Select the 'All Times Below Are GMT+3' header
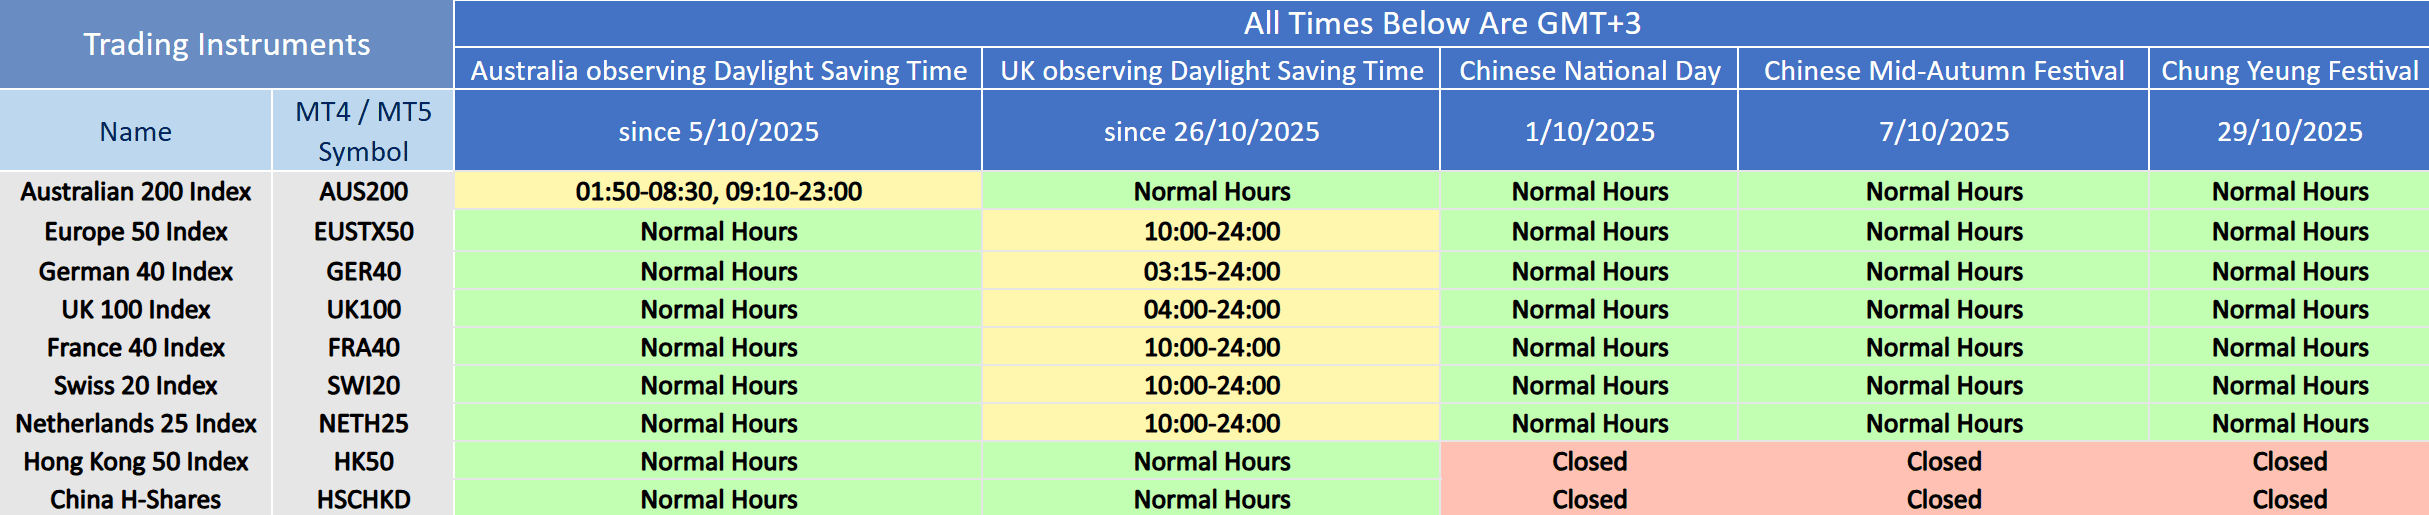The height and width of the screenshot is (515, 2429). tap(1441, 23)
